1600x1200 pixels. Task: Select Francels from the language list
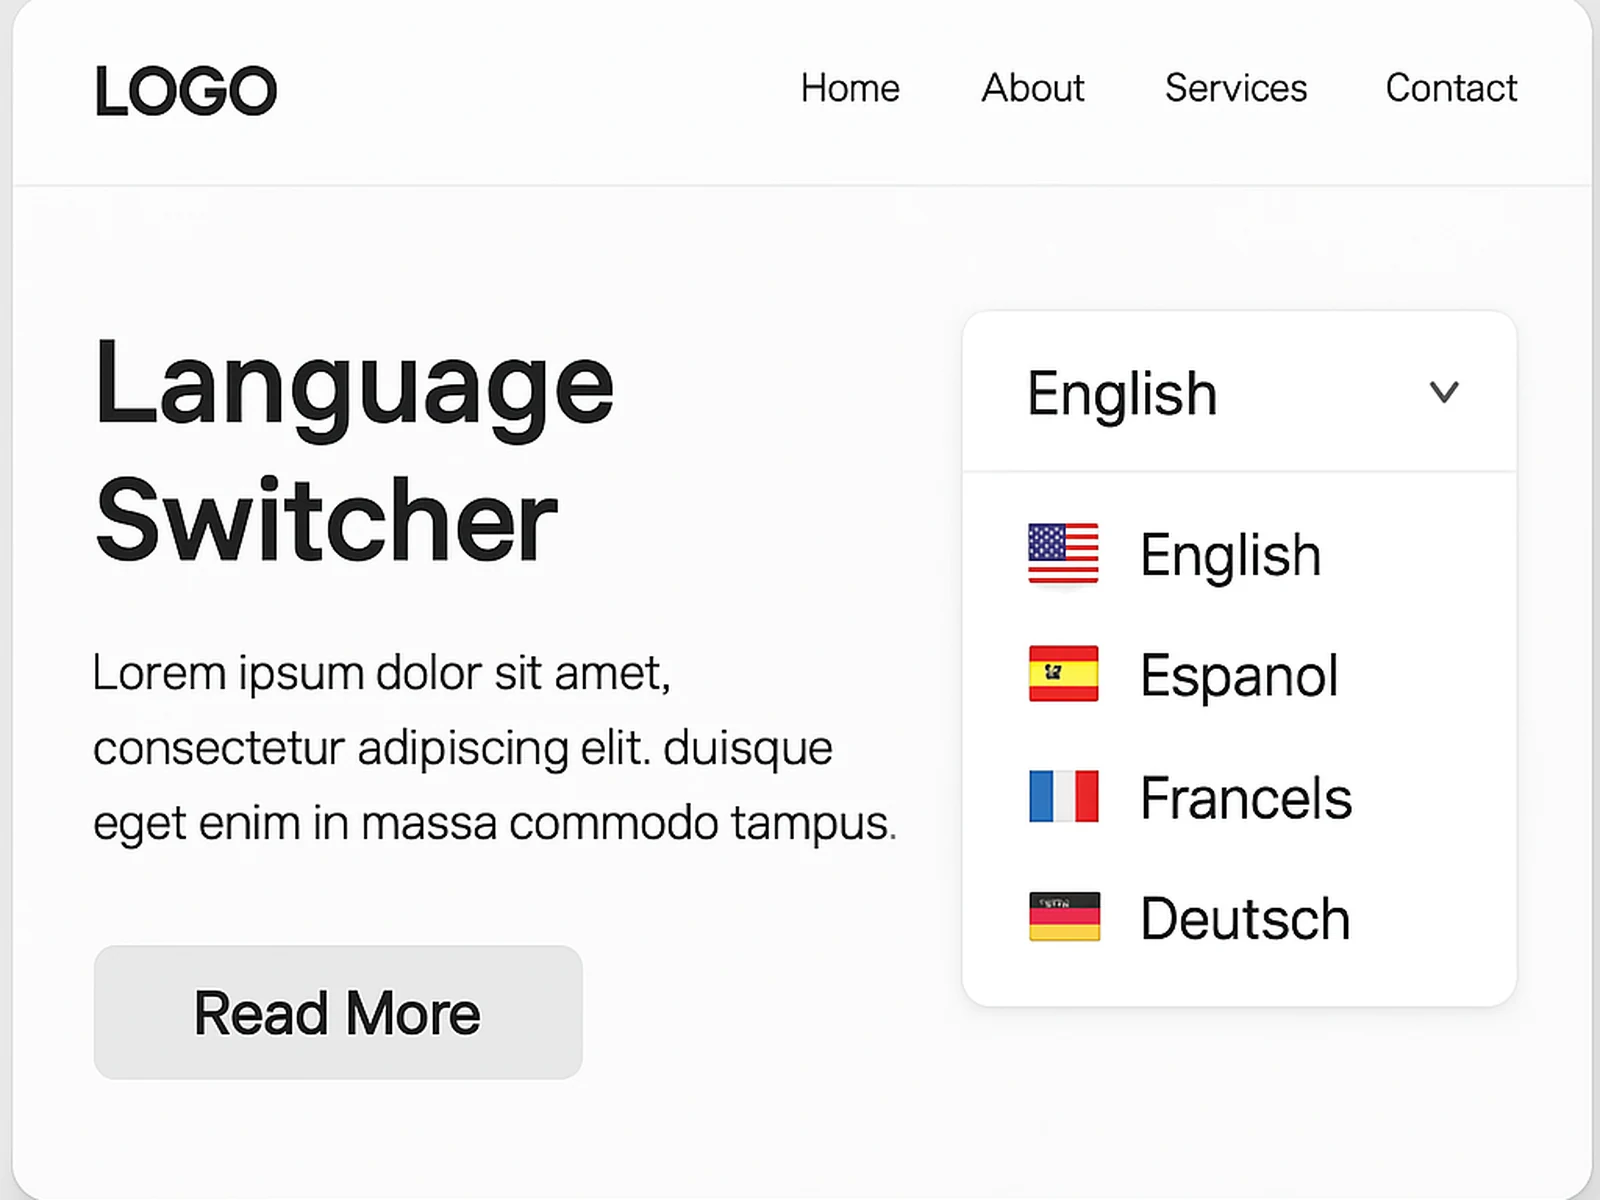coord(1245,796)
